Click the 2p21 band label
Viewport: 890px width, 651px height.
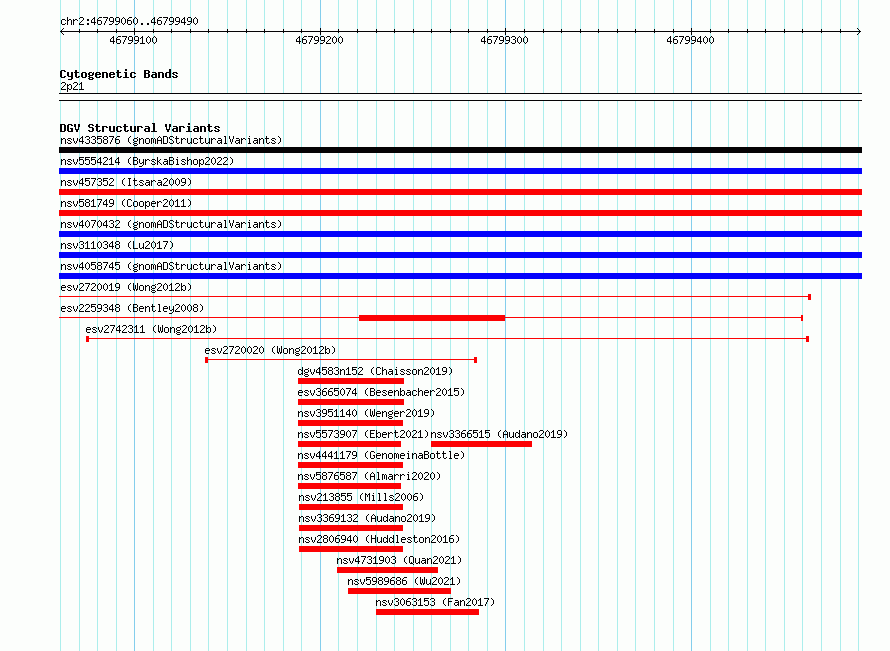72,86
